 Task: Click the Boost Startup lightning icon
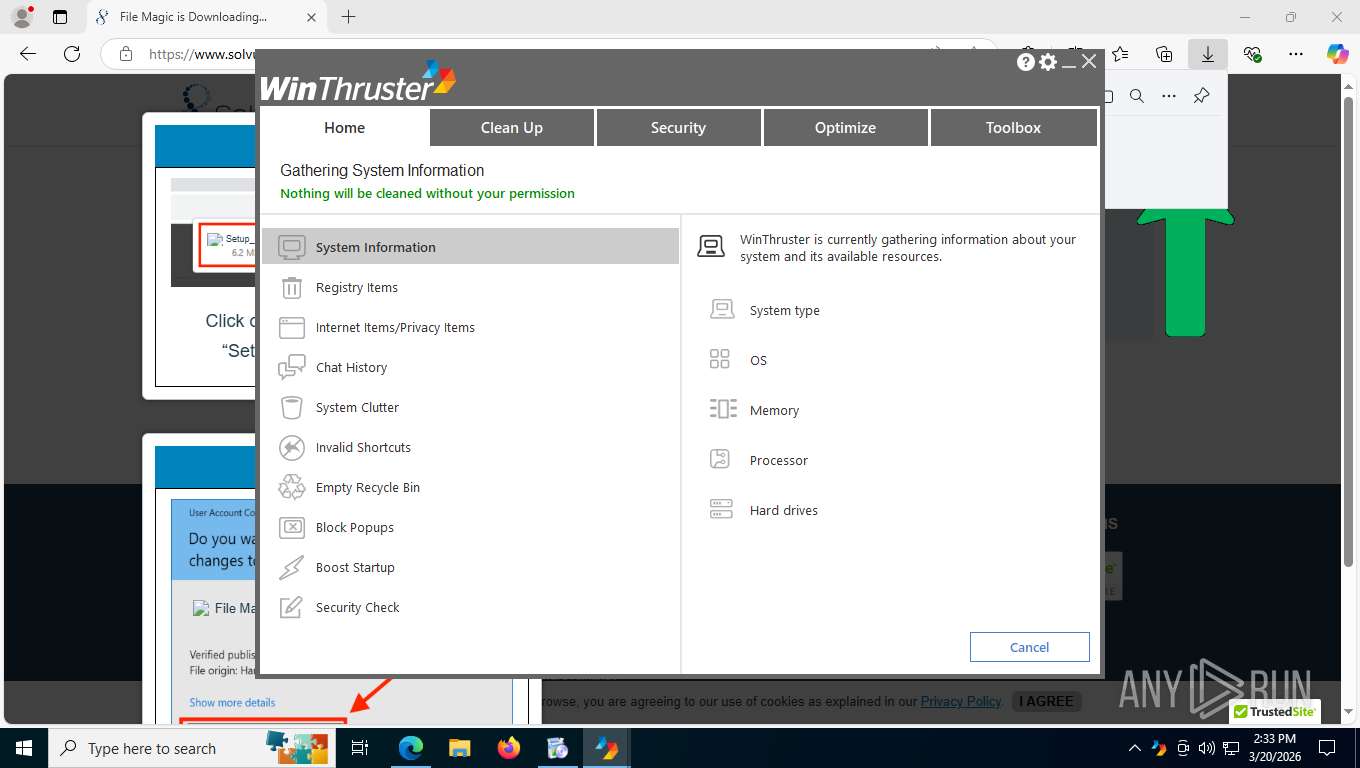tap(291, 567)
